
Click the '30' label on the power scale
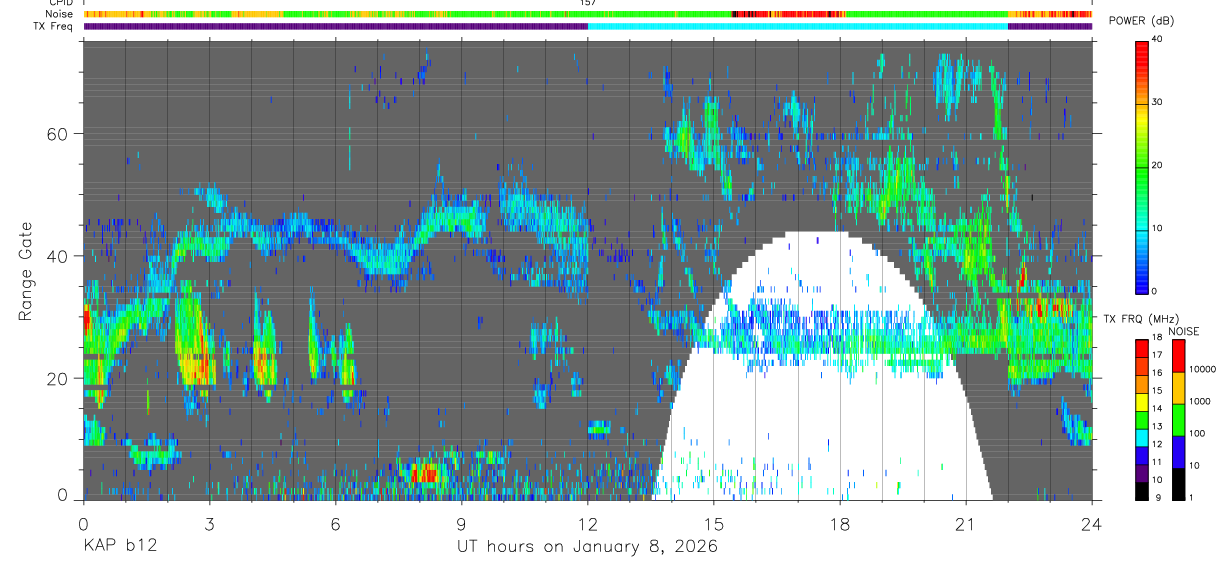click(x=1158, y=103)
